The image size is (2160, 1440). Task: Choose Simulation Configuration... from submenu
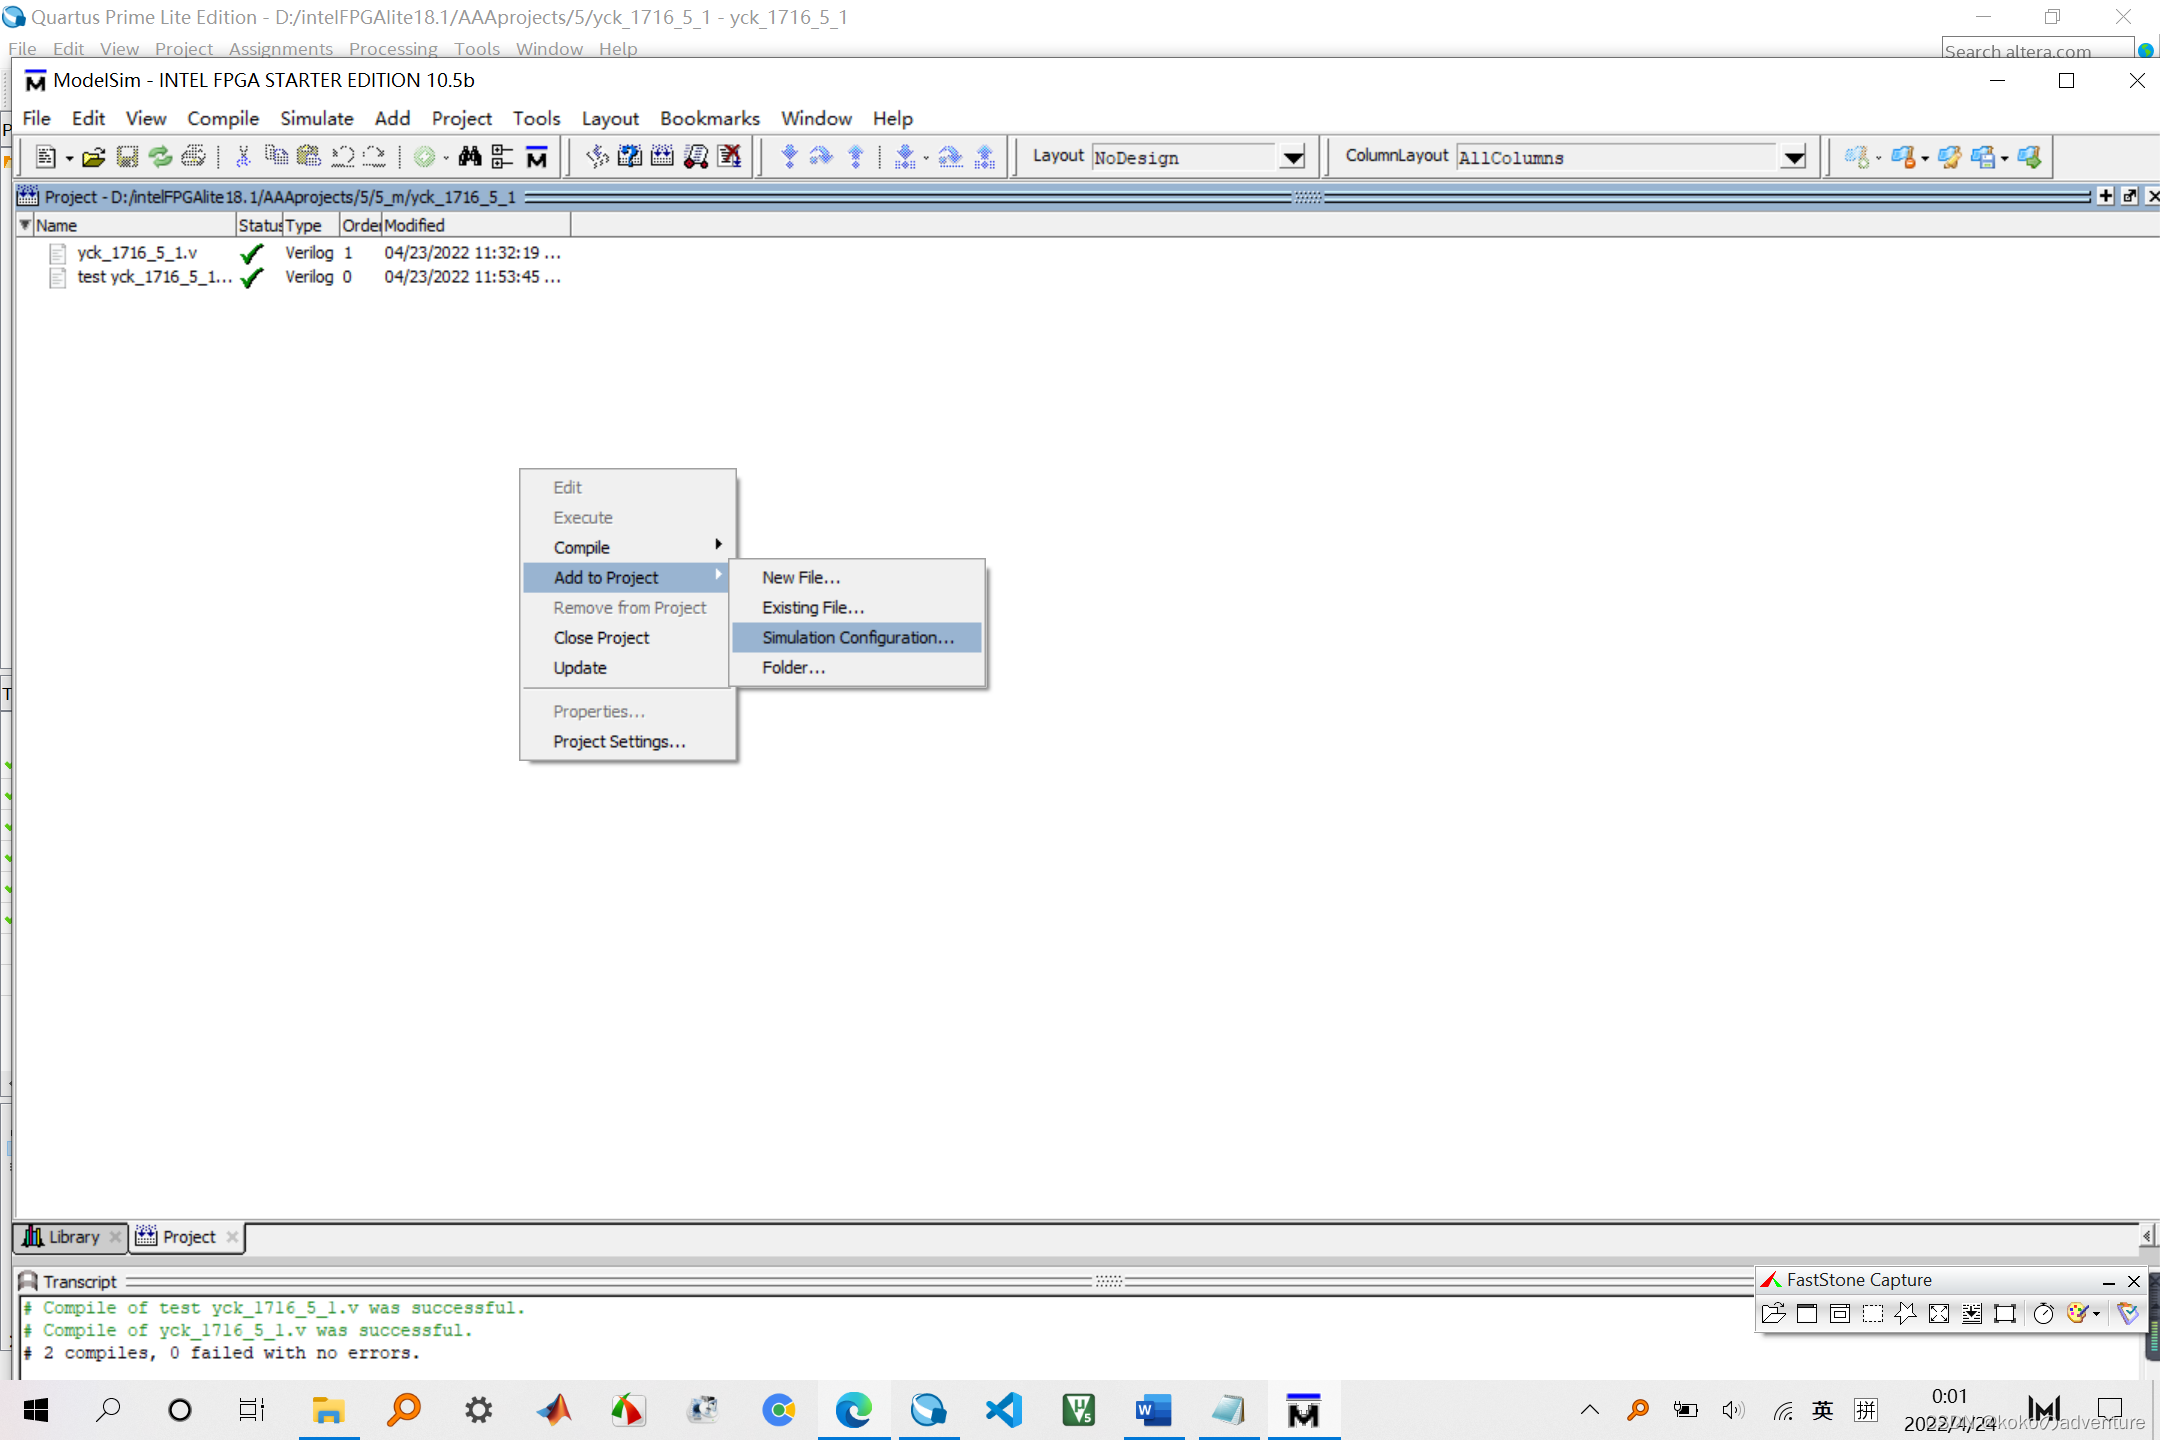[857, 637]
